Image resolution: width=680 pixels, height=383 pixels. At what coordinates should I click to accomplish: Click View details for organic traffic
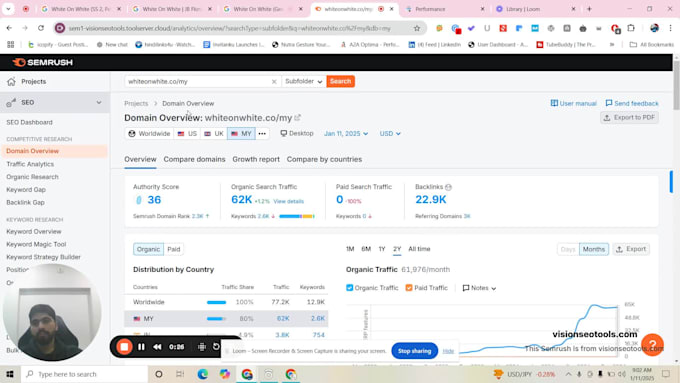tap(288, 201)
